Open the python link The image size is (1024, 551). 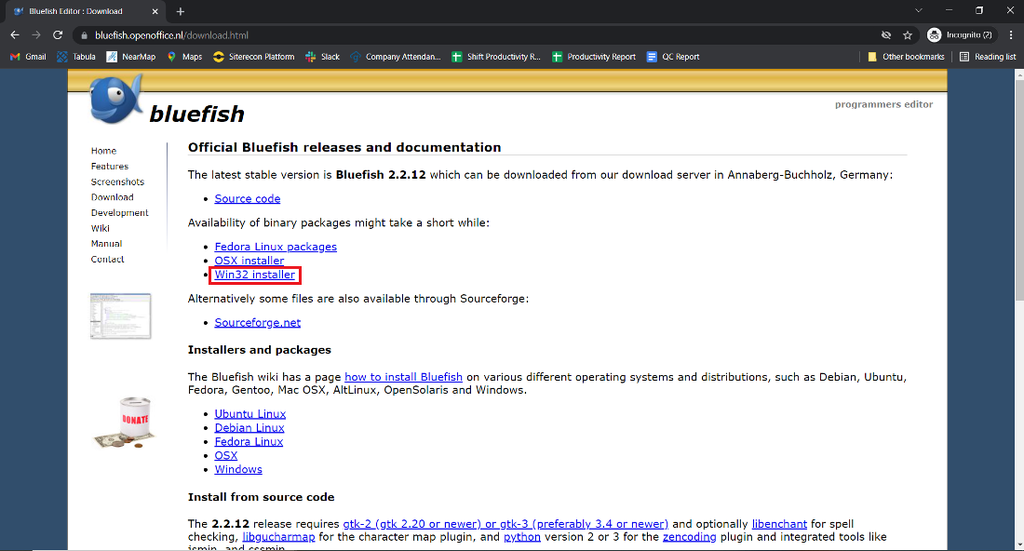(522, 537)
